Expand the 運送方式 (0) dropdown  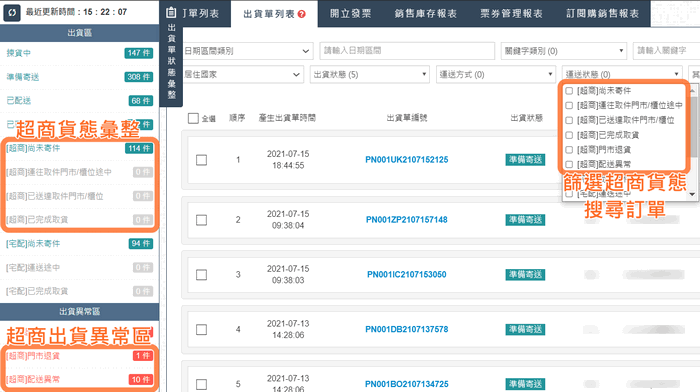[496, 75]
